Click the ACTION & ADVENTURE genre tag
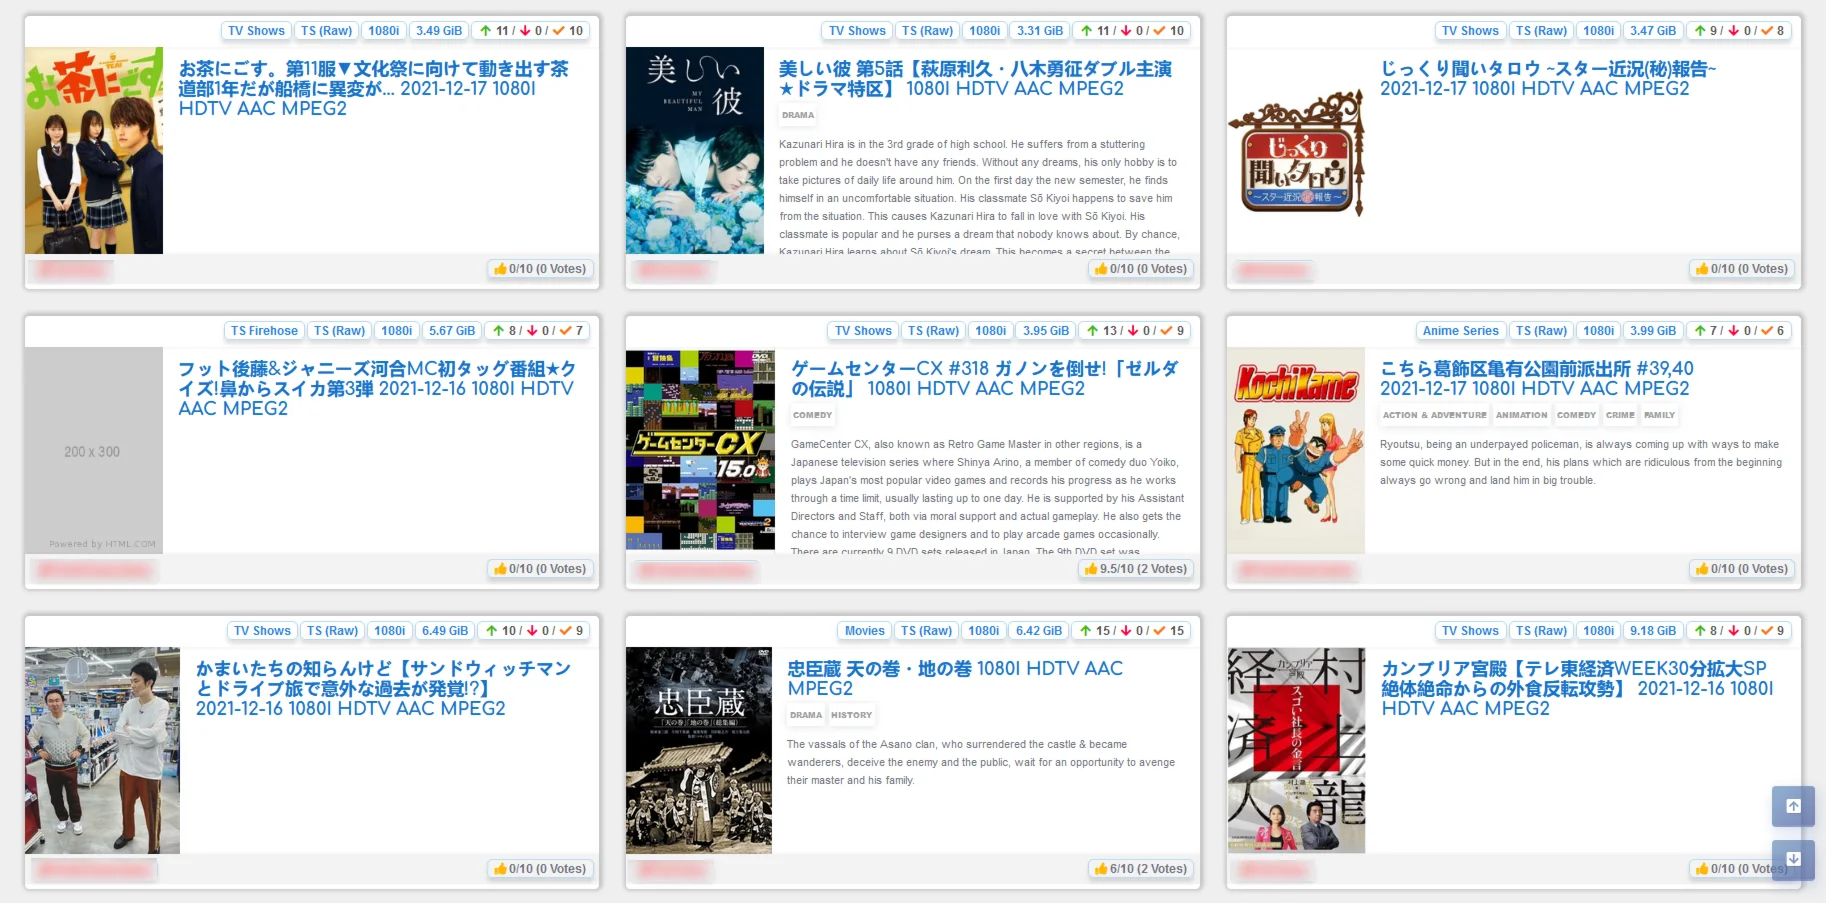This screenshot has height=903, width=1826. coord(1434,415)
